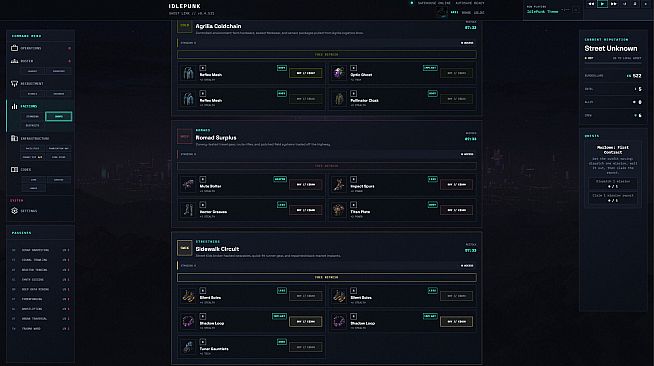Open the Codex book icon
The image size is (654, 366).
pos(14,169)
